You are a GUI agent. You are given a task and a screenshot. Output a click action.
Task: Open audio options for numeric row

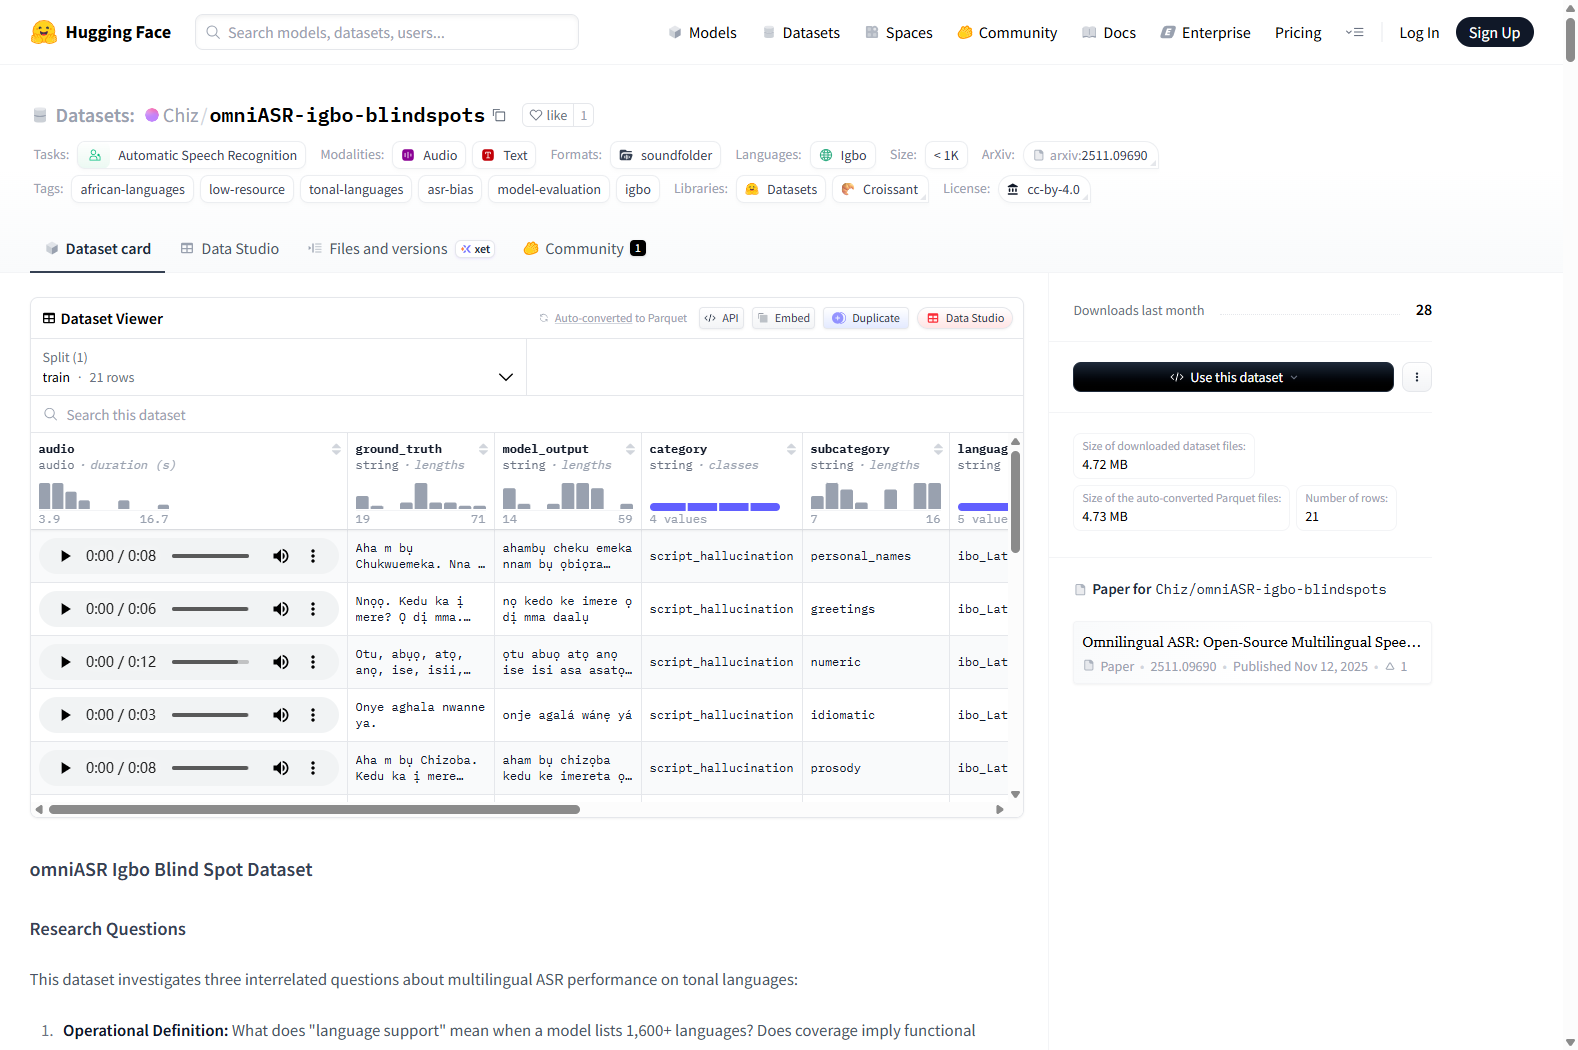tap(313, 662)
